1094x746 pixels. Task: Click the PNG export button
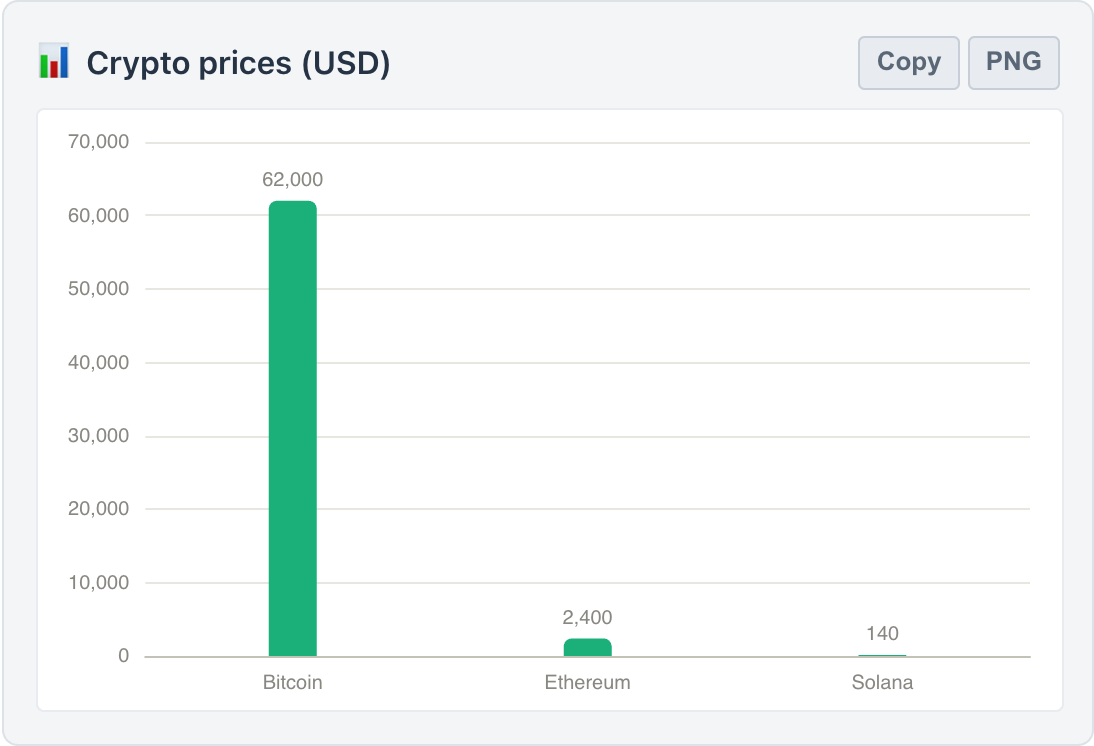click(1014, 63)
